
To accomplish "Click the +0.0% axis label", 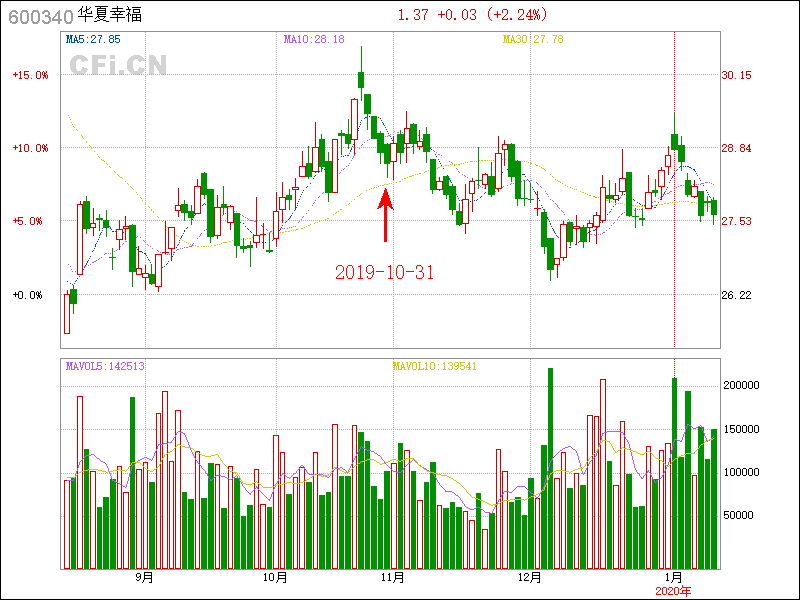I will point(27,295).
